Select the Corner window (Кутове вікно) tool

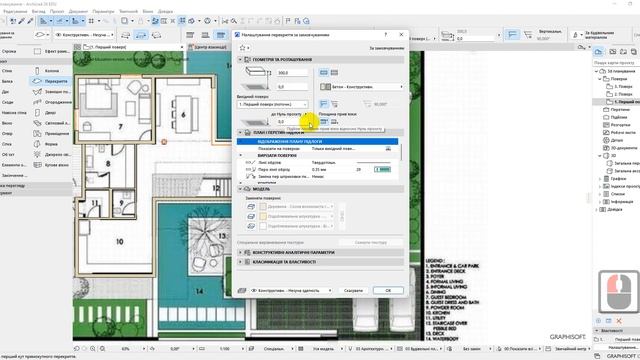click(51, 165)
